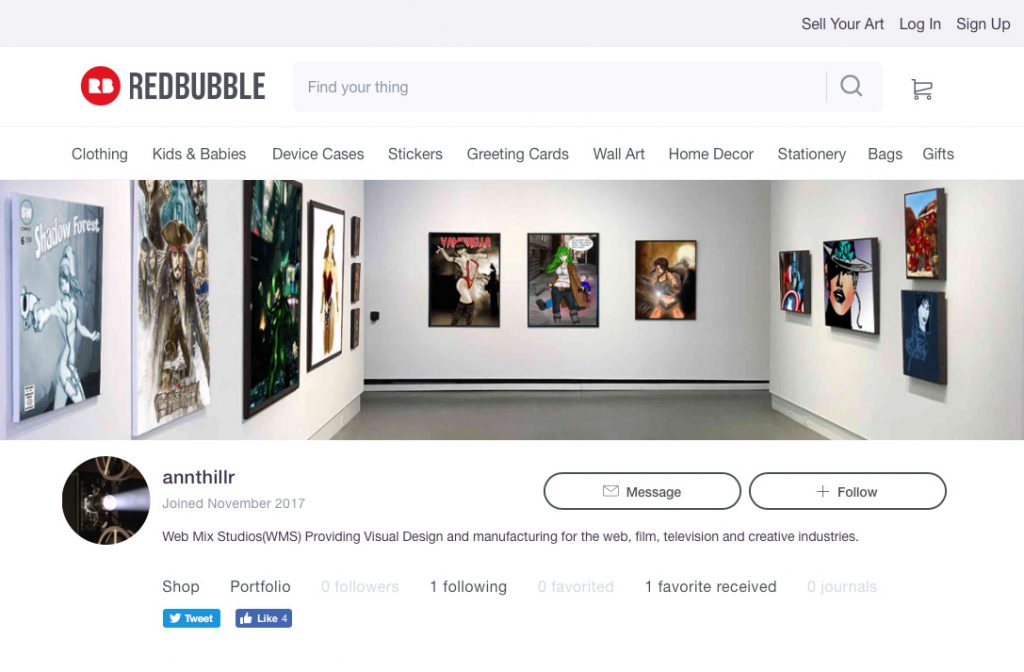Click the Redbubble logo icon
The height and width of the screenshot is (672, 1024).
point(101,86)
